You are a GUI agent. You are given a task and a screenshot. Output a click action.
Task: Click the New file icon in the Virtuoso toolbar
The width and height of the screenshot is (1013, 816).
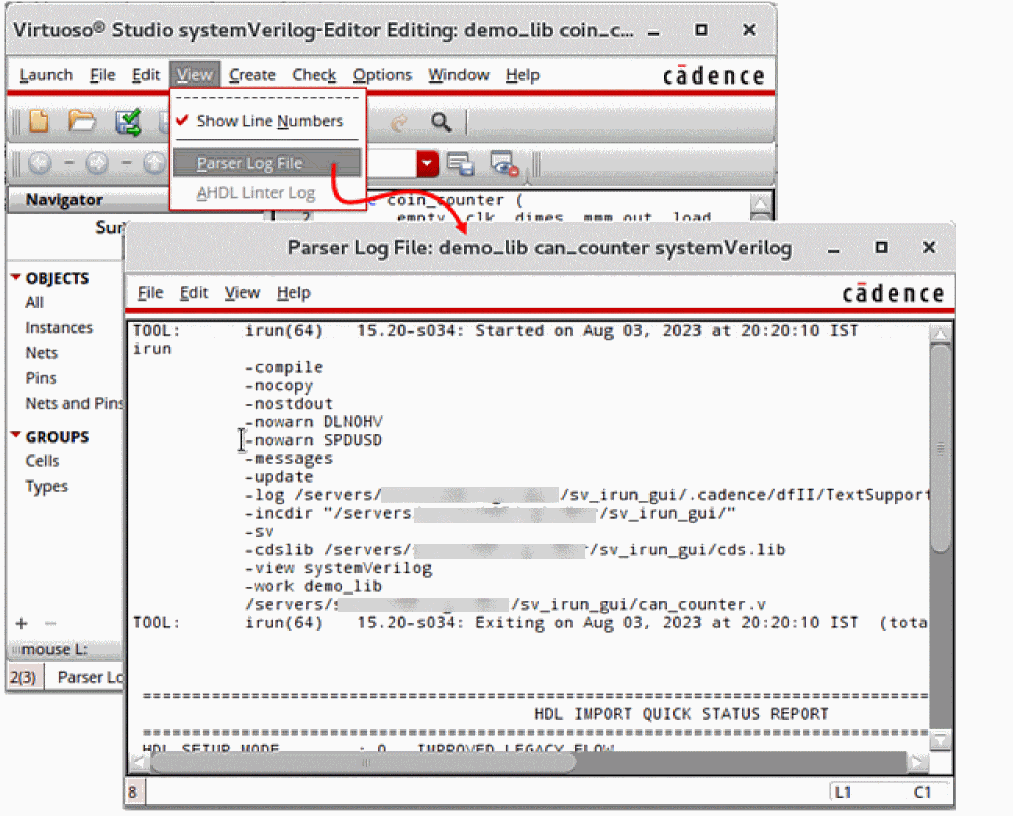[x=39, y=121]
